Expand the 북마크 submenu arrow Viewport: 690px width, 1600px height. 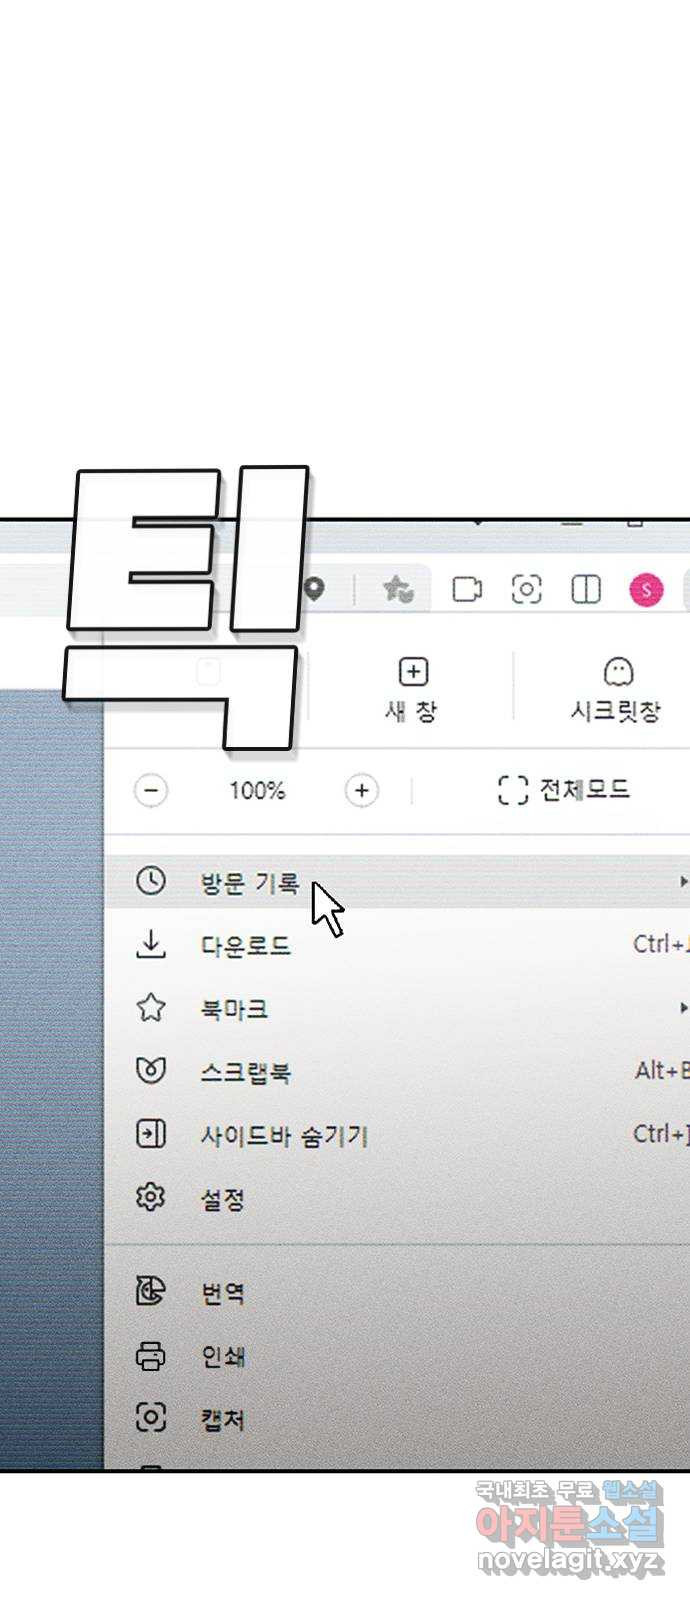pos(683,1008)
